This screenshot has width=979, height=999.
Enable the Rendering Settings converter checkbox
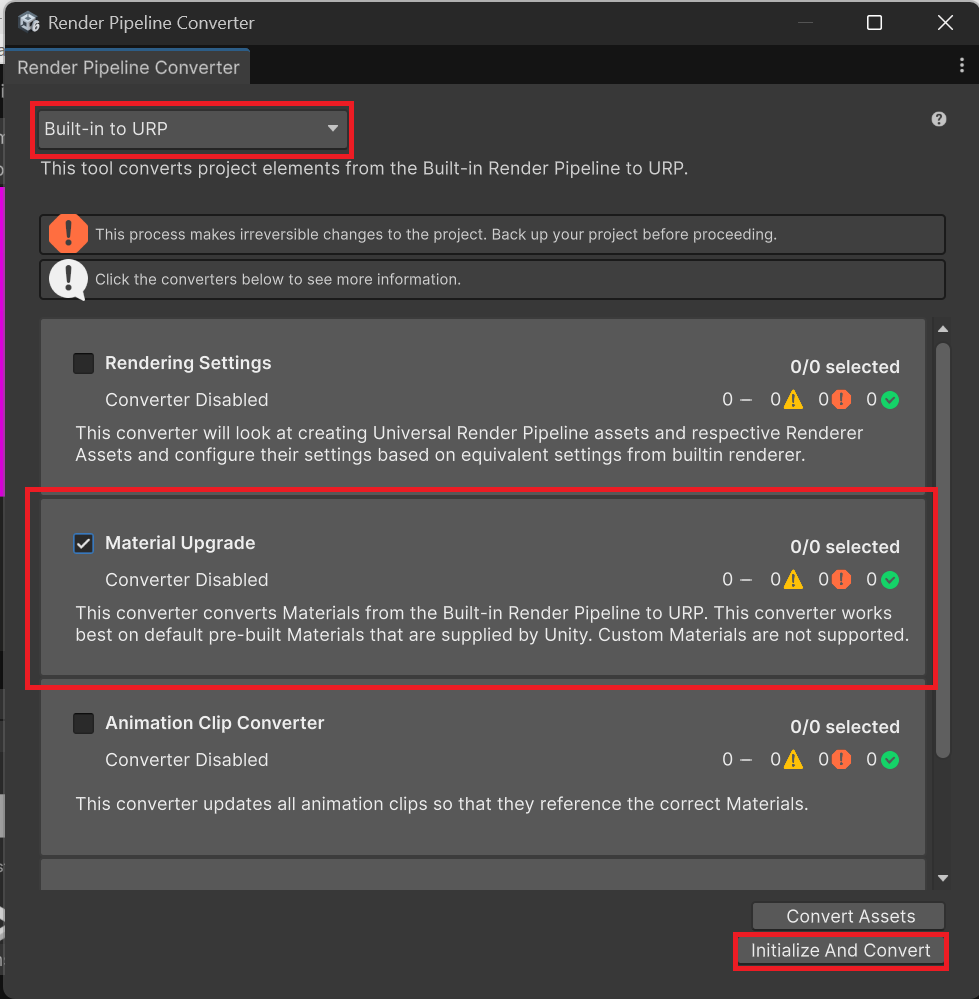point(84,363)
